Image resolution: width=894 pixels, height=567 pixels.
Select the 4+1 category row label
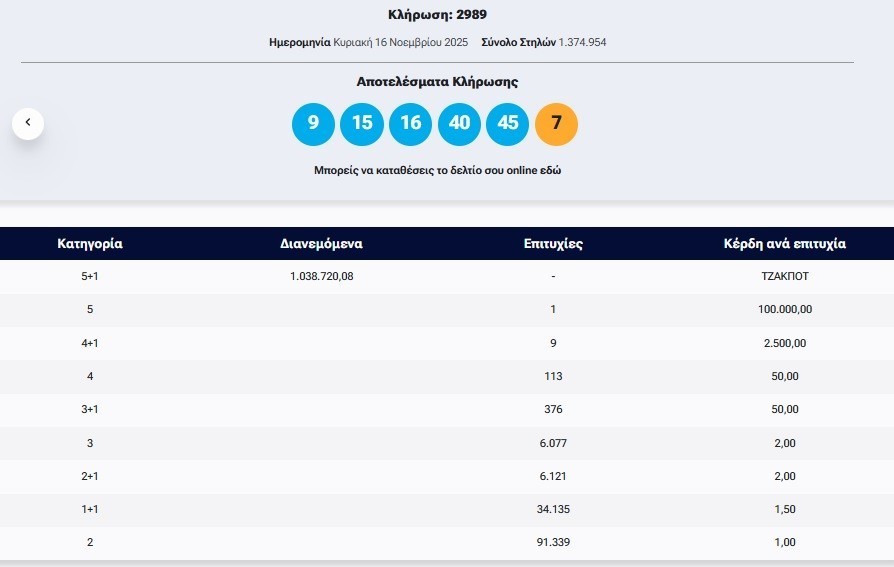[x=90, y=343]
